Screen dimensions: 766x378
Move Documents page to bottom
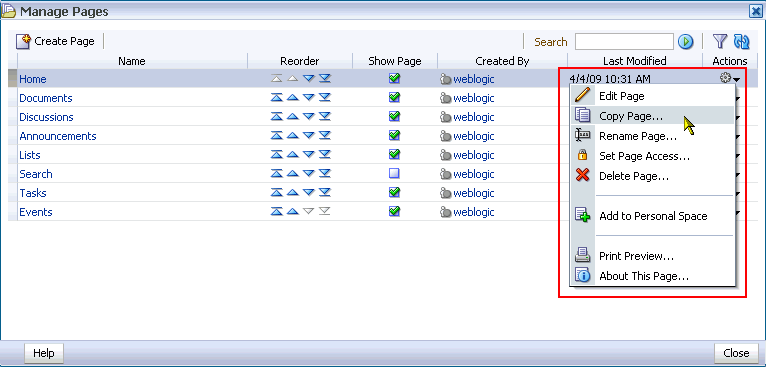(x=325, y=98)
